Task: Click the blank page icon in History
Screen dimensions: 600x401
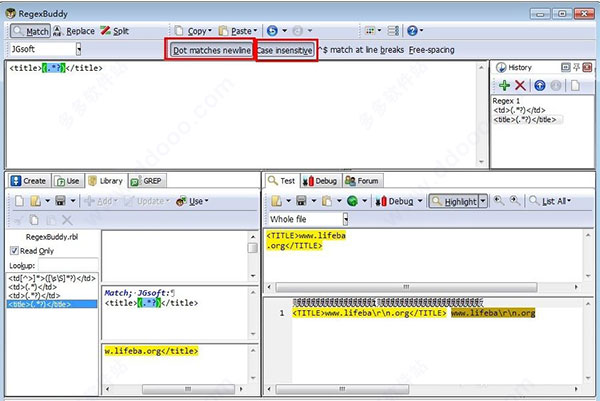Action: click(575, 85)
